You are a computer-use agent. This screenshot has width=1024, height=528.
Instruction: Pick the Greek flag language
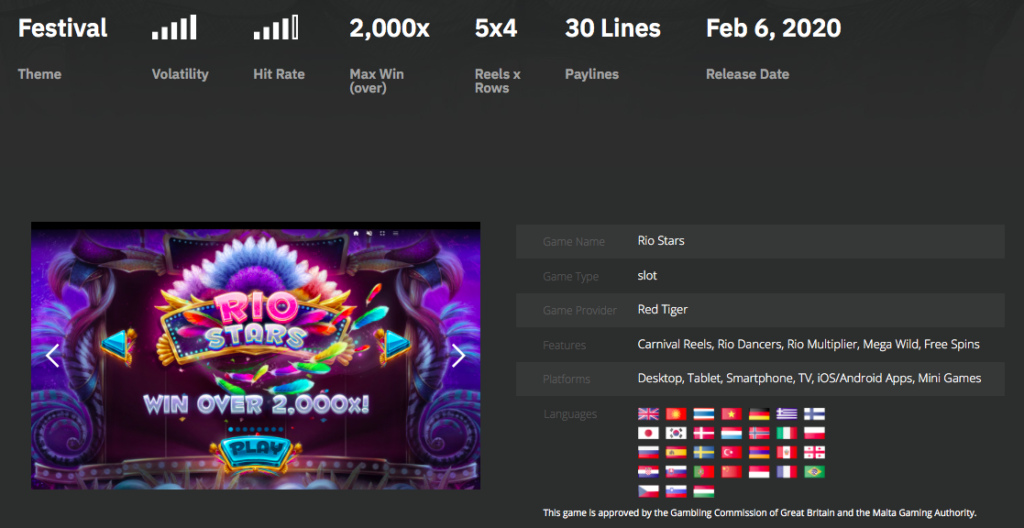[787, 414]
